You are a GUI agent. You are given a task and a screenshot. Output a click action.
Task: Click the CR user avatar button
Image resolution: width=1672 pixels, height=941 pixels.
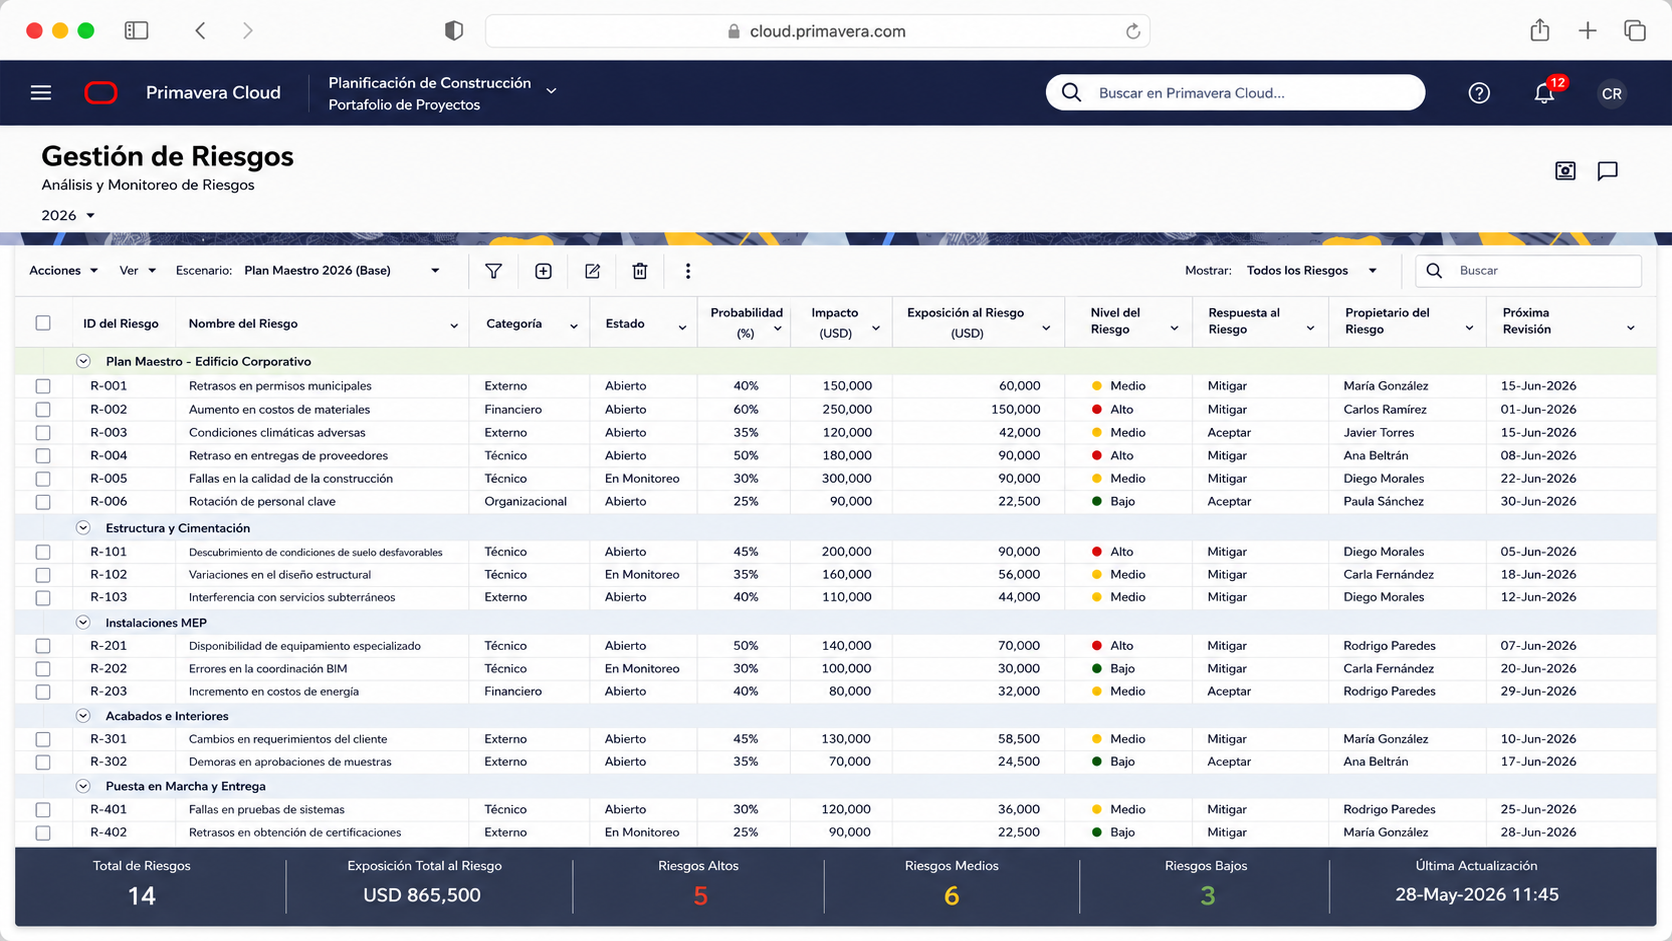click(x=1611, y=93)
